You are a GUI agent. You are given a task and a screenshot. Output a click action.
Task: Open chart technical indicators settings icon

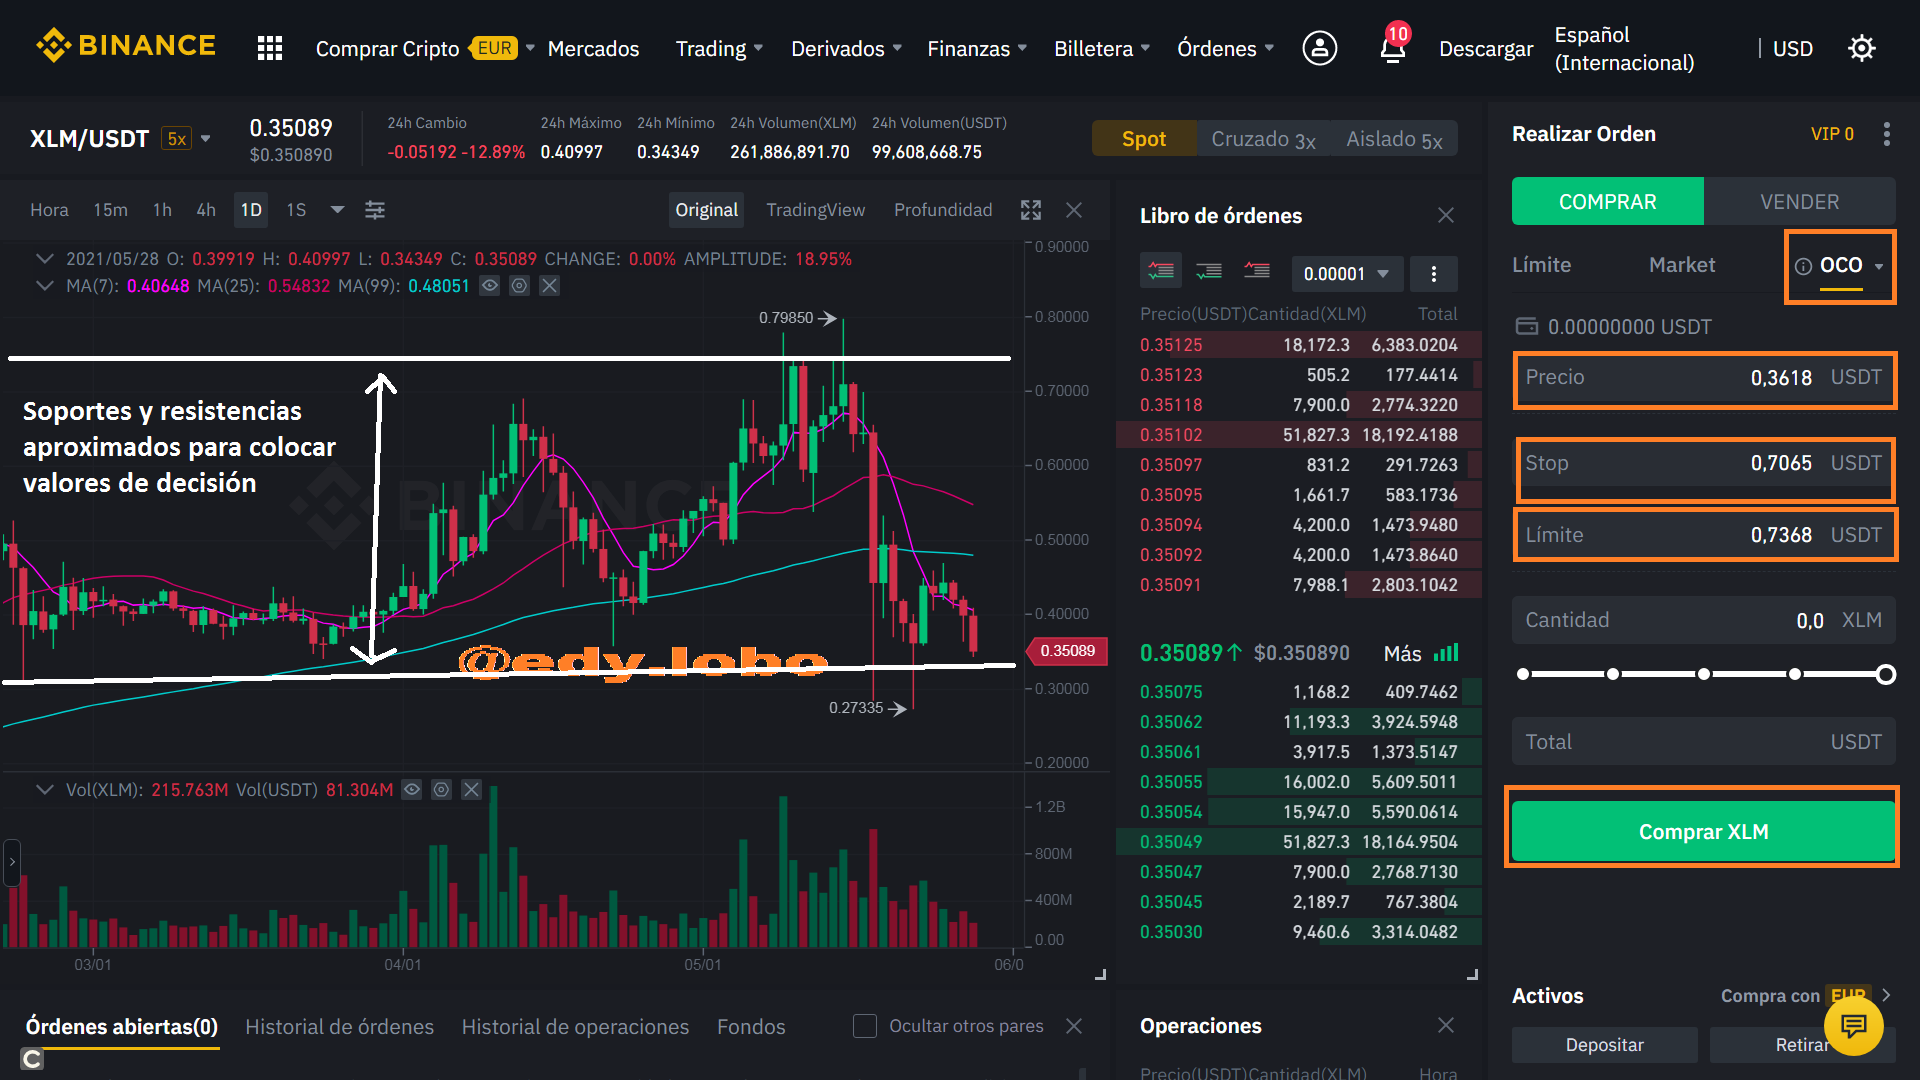click(375, 210)
